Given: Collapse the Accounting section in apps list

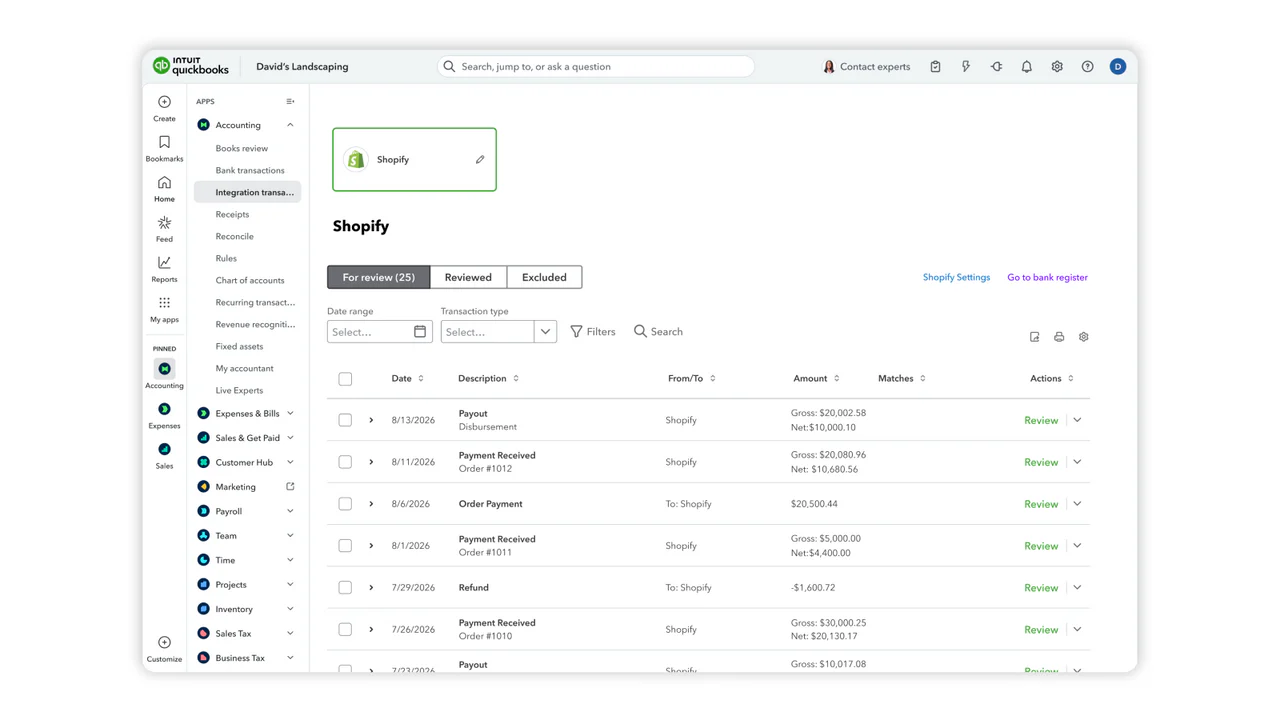Looking at the screenshot, I should coord(289,125).
